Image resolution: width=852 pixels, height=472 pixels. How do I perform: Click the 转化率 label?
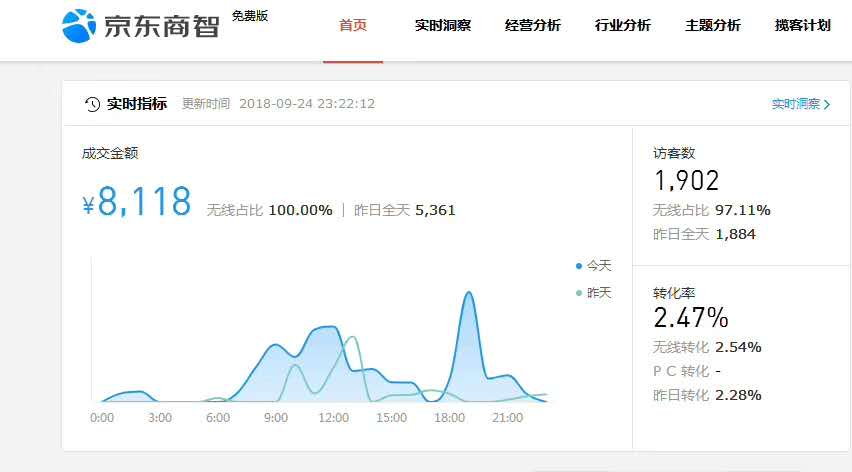(x=674, y=293)
